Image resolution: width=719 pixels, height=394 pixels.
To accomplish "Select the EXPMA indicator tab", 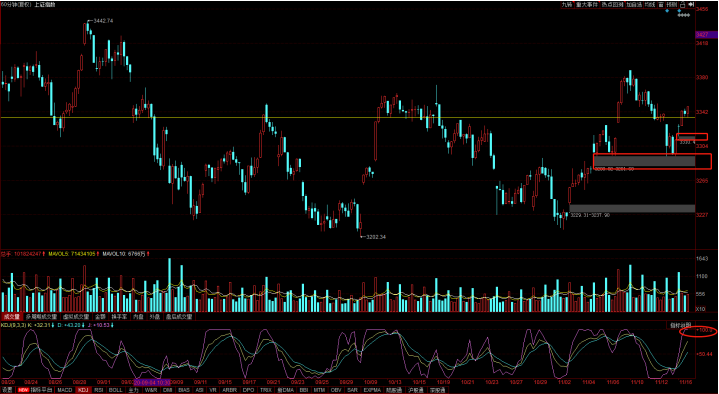I will pyautogui.click(x=372, y=390).
